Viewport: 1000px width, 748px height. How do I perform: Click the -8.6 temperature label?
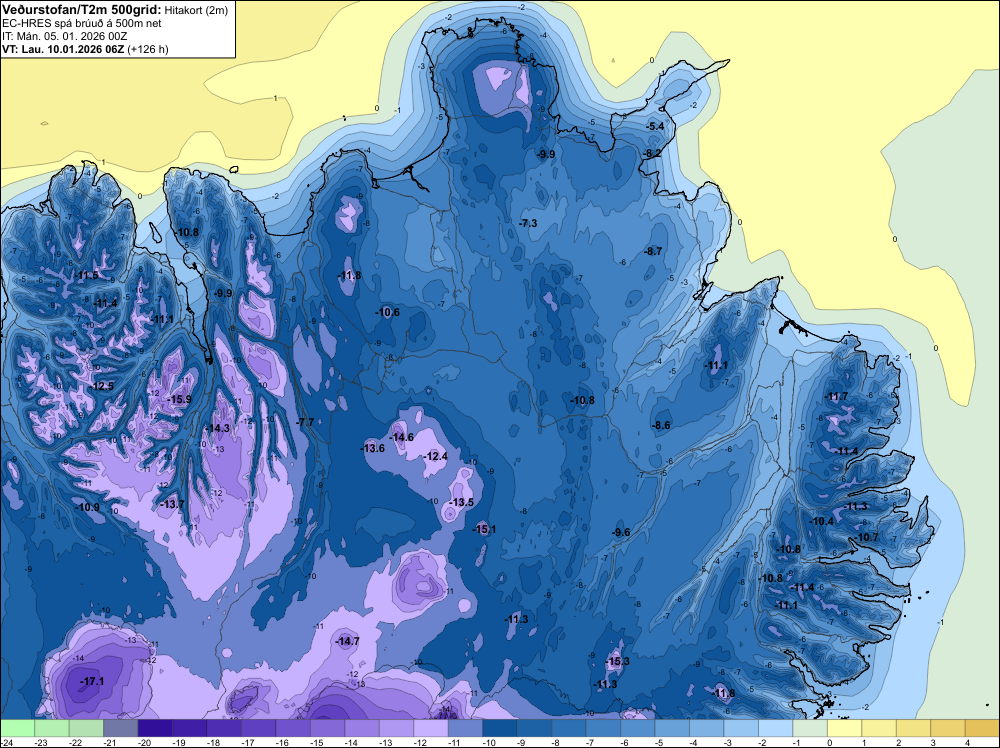tap(661, 425)
